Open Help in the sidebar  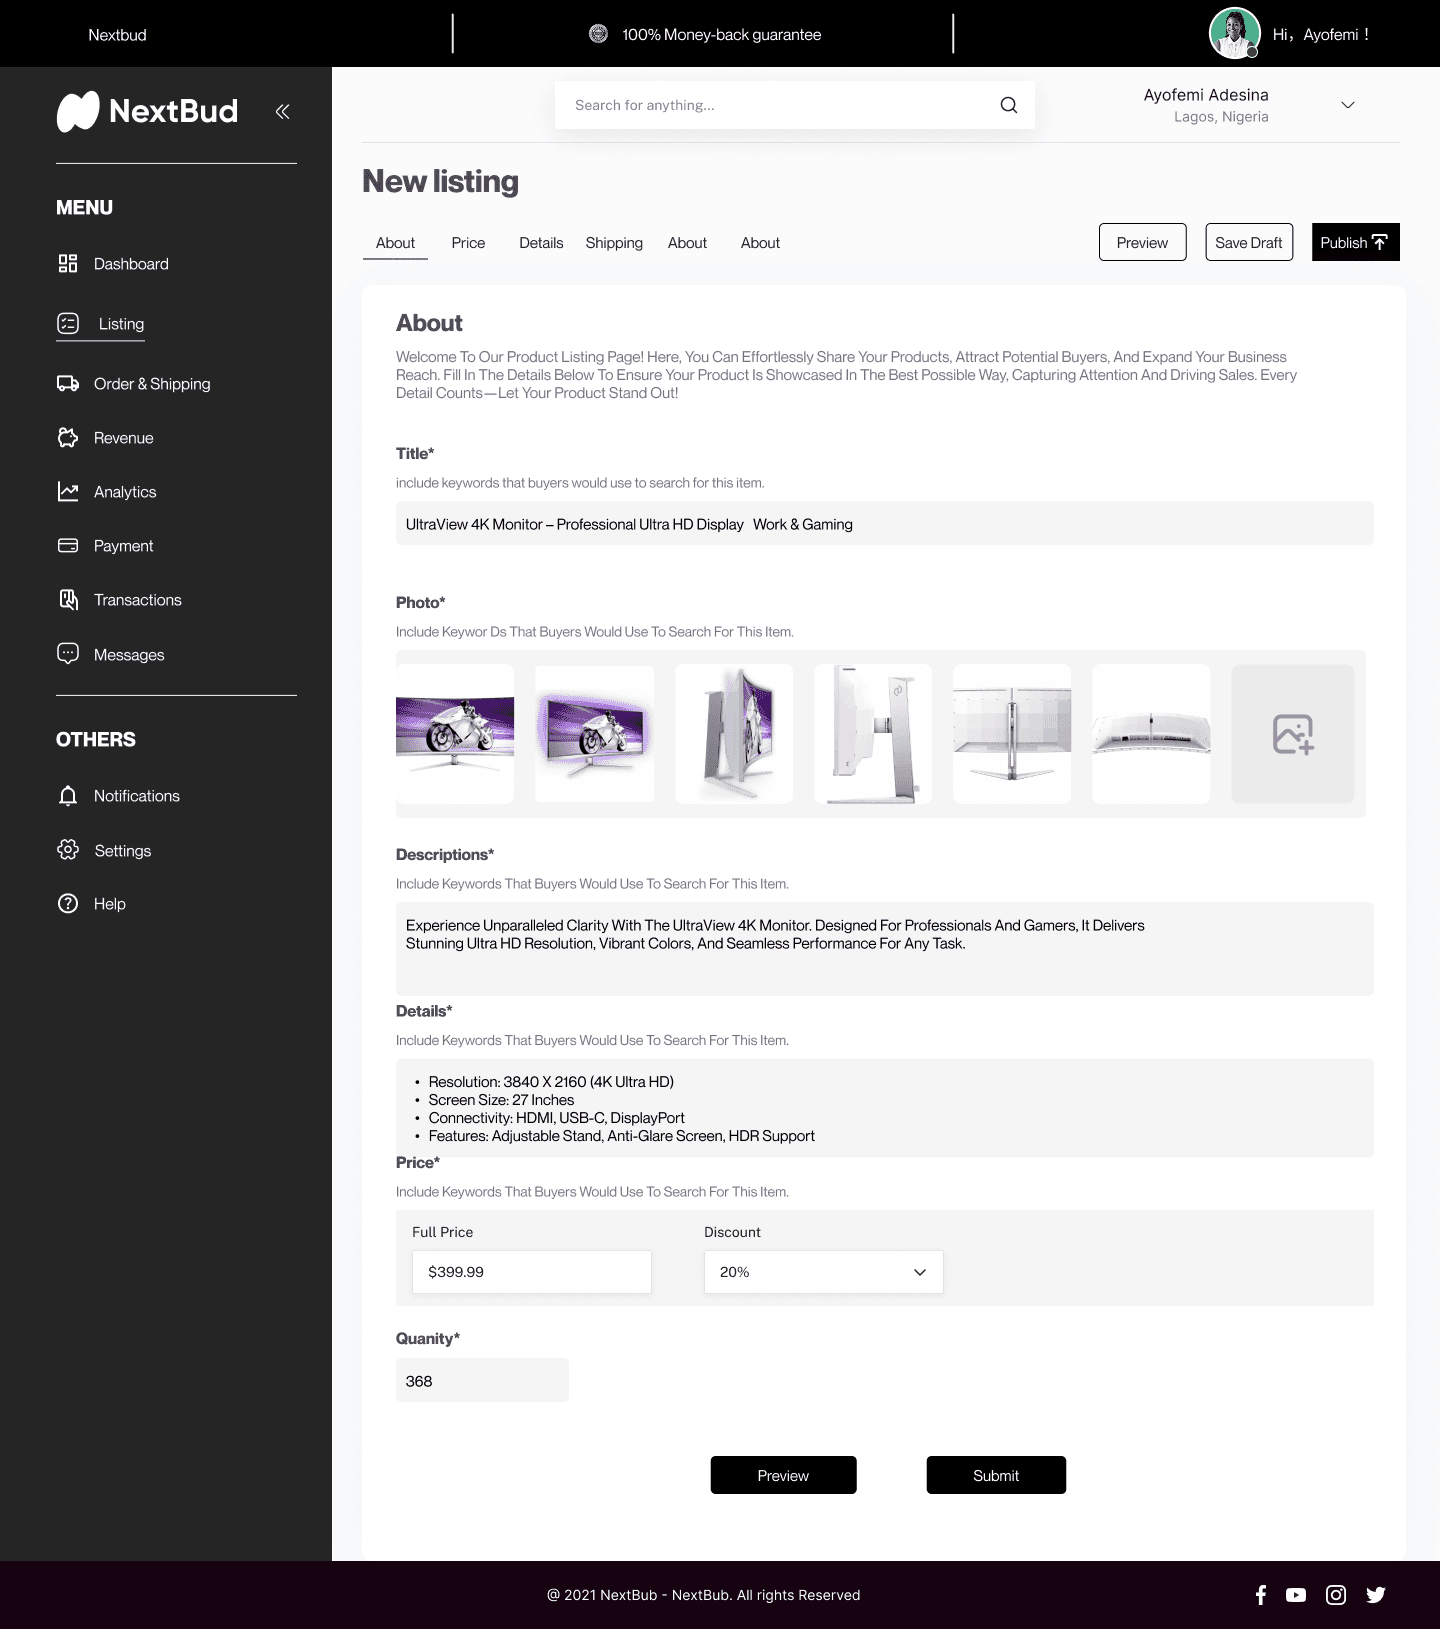tap(110, 904)
